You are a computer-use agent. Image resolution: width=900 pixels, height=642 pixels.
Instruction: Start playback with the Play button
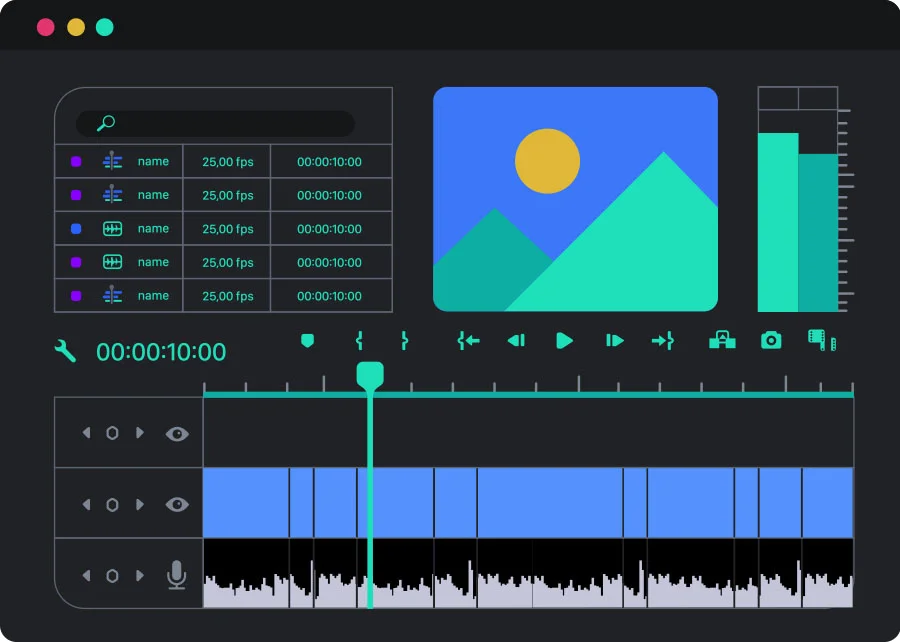(564, 341)
